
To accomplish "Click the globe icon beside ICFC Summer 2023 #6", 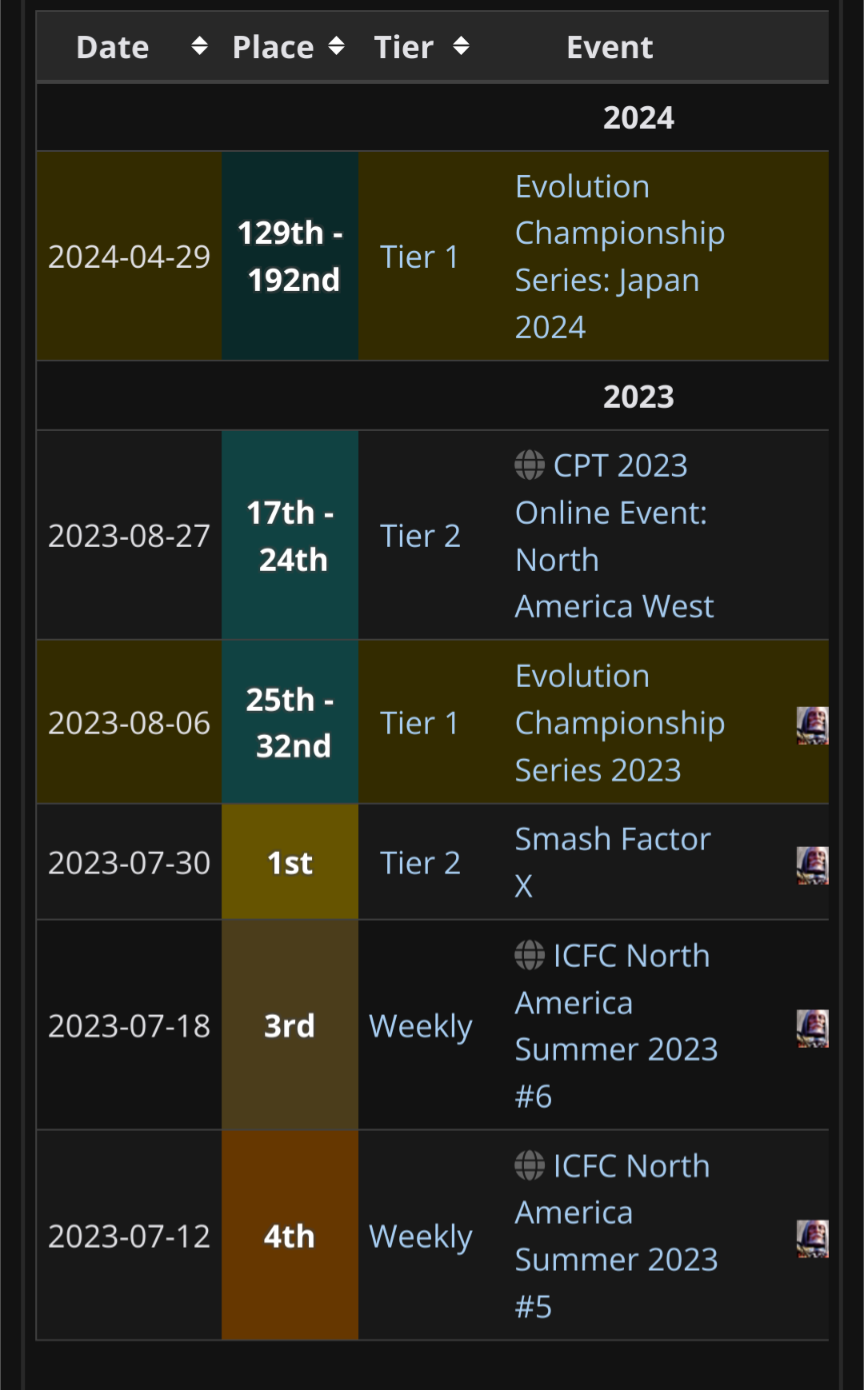I will tap(530, 955).
